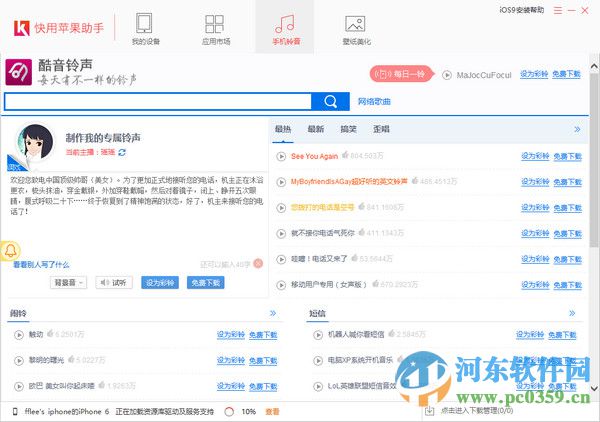The width and height of the screenshot is (600, 422).
Task: Click 免费下载 next to MaJocCuFocul
Action: click(x=566, y=74)
